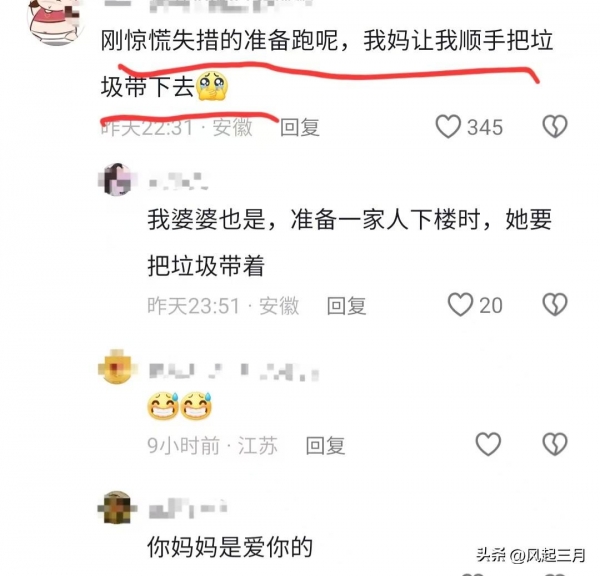The image size is (600, 576).
Task: Open blurred username above laughing emojis
Action: 233,371
